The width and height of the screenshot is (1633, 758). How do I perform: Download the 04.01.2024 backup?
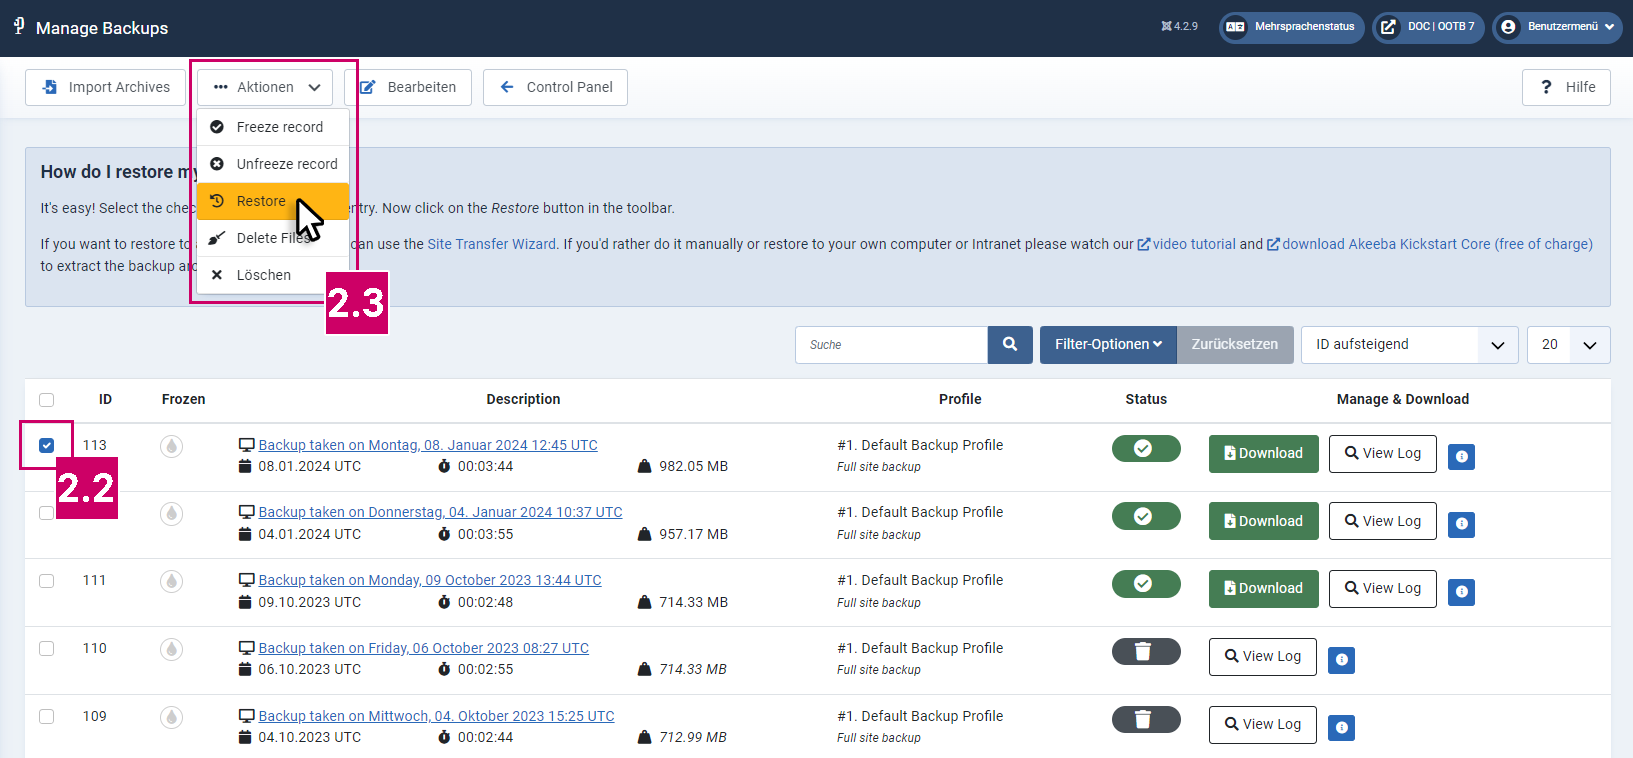1263,521
